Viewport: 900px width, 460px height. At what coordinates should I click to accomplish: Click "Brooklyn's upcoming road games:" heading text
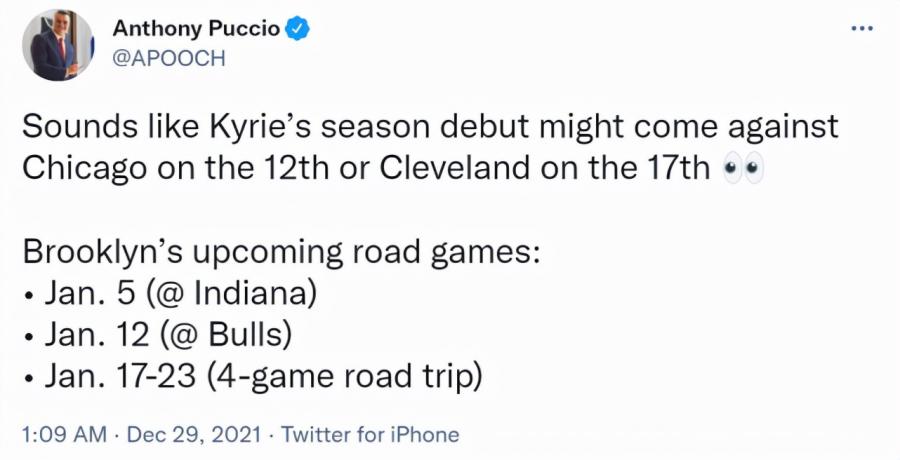pyautogui.click(x=281, y=253)
